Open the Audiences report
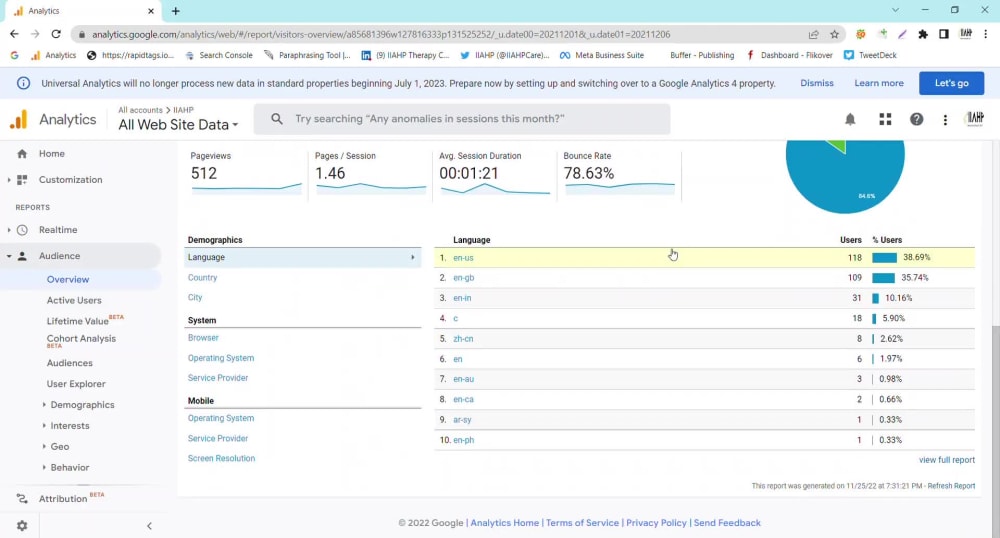The height and width of the screenshot is (538, 1000). (x=70, y=363)
